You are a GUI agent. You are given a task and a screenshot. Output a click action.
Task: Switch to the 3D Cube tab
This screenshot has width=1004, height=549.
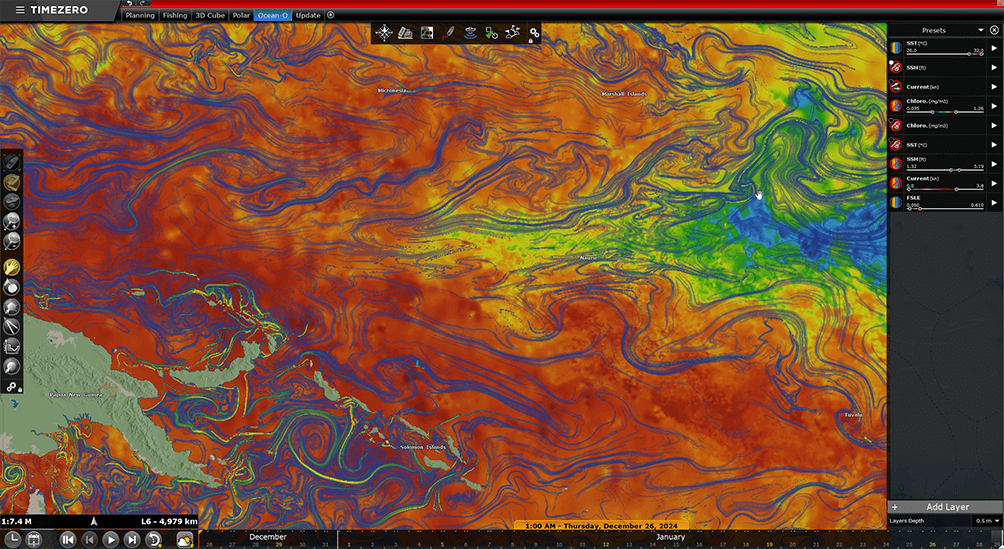(x=210, y=16)
